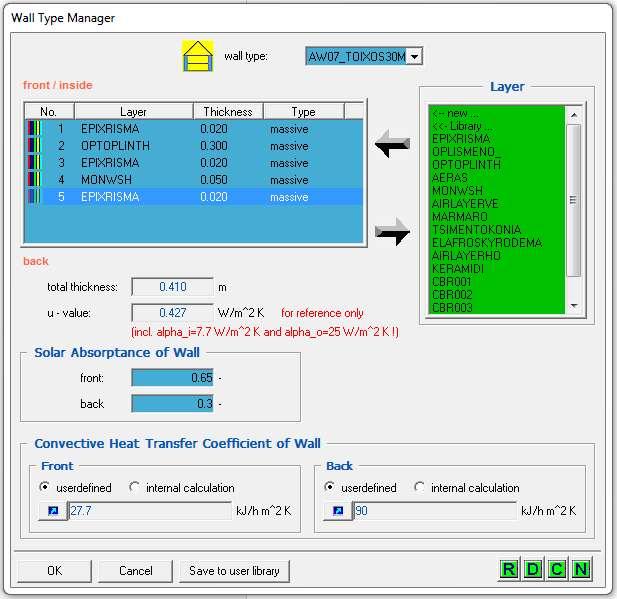617x599 pixels.
Task: Select KERAMIDI in the Layer list
Action: point(458,268)
